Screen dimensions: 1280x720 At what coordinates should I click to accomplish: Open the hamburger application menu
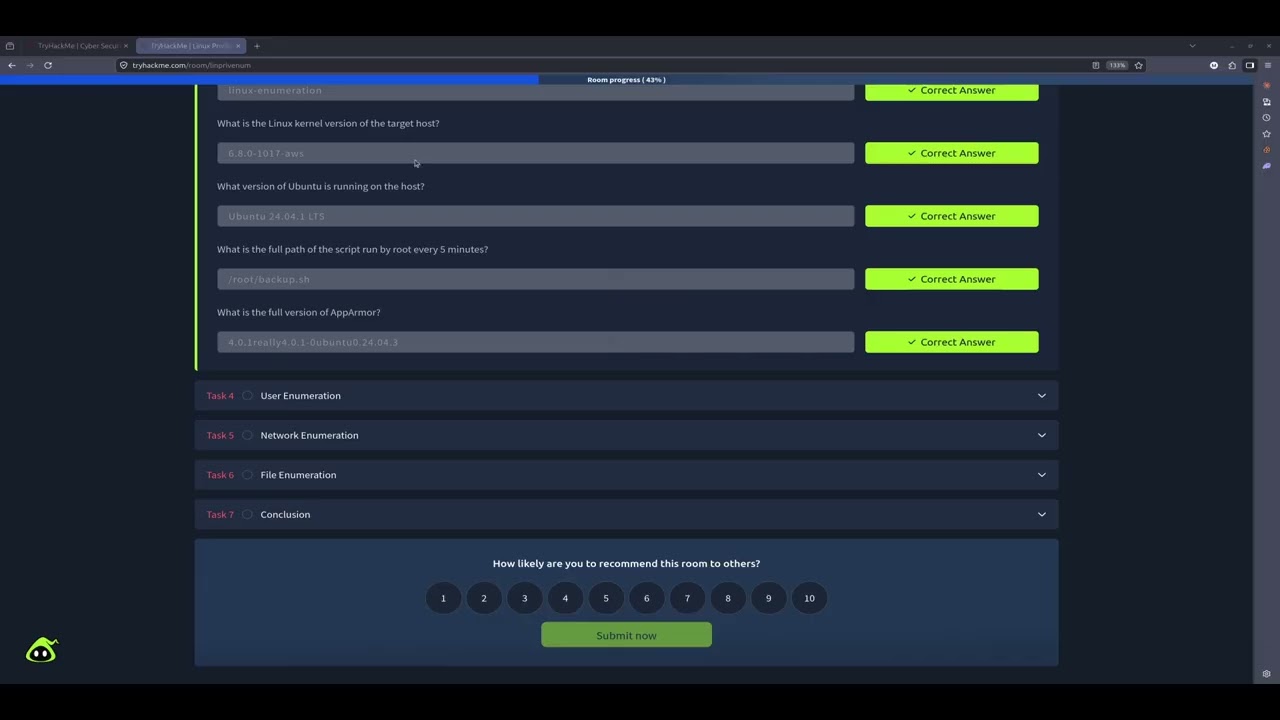point(1267,65)
